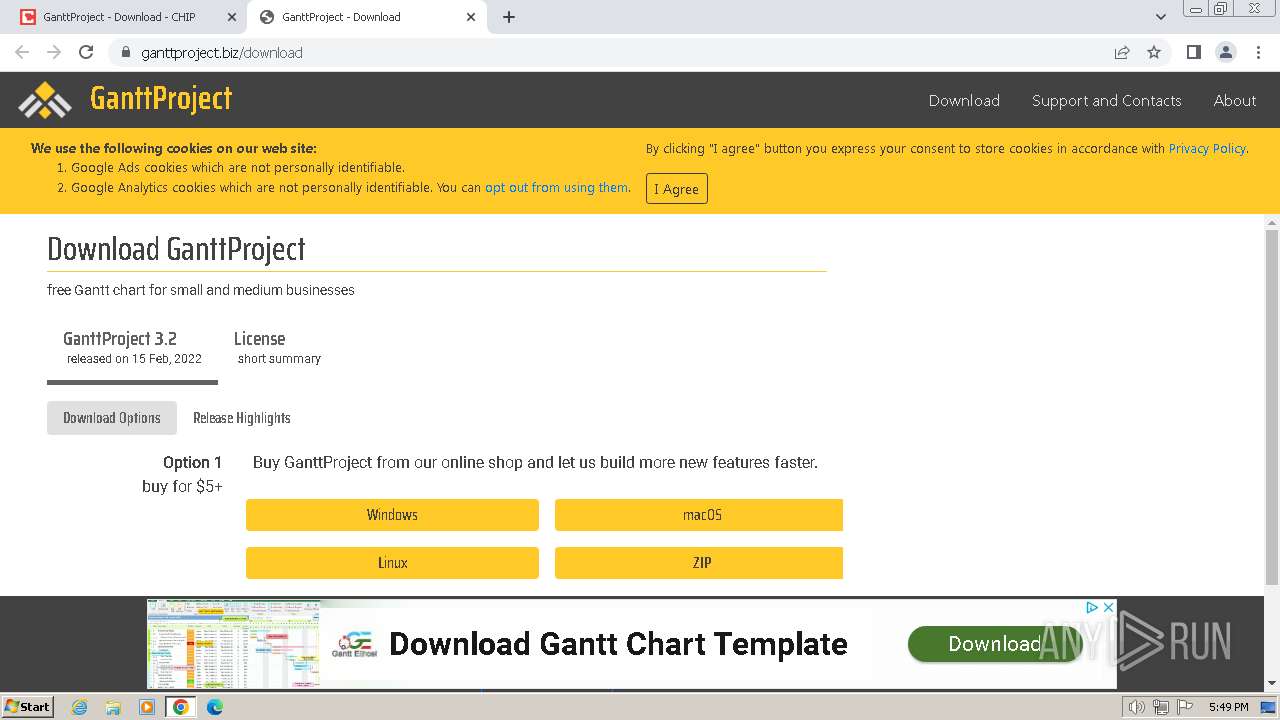
Task: Show the Release Highlights tab
Action: coord(242,418)
